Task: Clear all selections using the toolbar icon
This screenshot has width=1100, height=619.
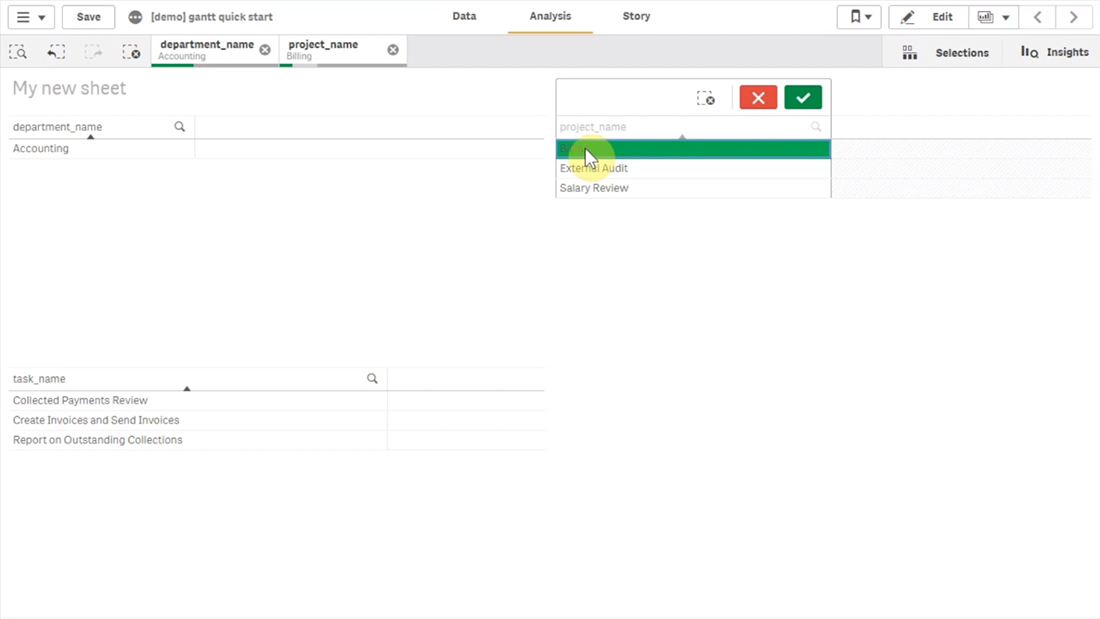Action: (131, 51)
